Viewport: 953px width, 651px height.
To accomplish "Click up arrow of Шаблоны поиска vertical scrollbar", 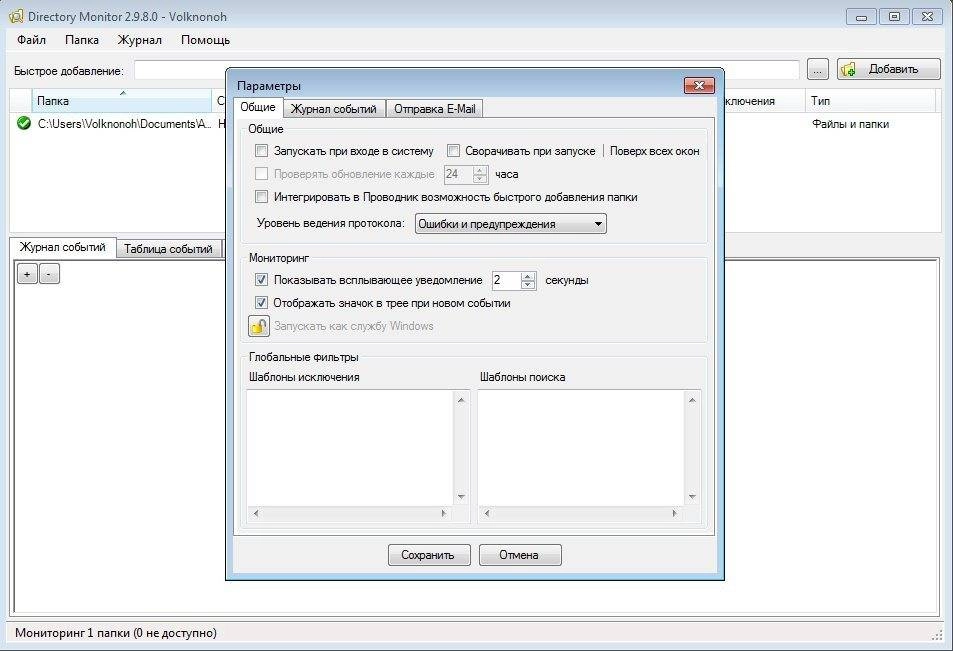I will coord(692,399).
